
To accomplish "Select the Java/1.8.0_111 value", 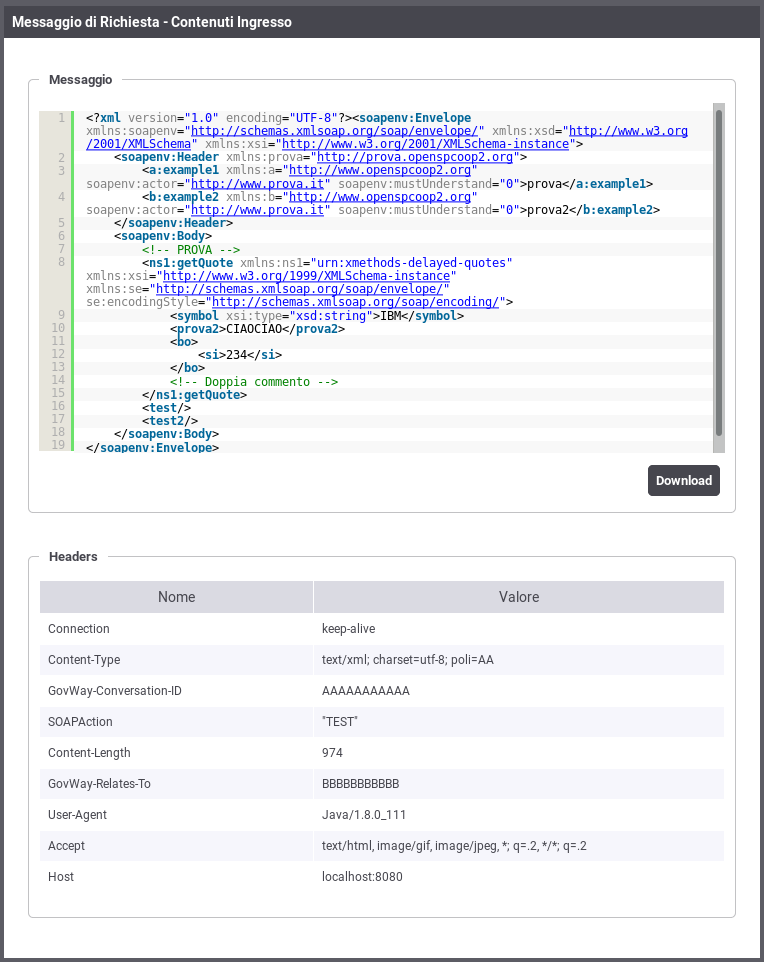I will pyautogui.click(x=364, y=815).
